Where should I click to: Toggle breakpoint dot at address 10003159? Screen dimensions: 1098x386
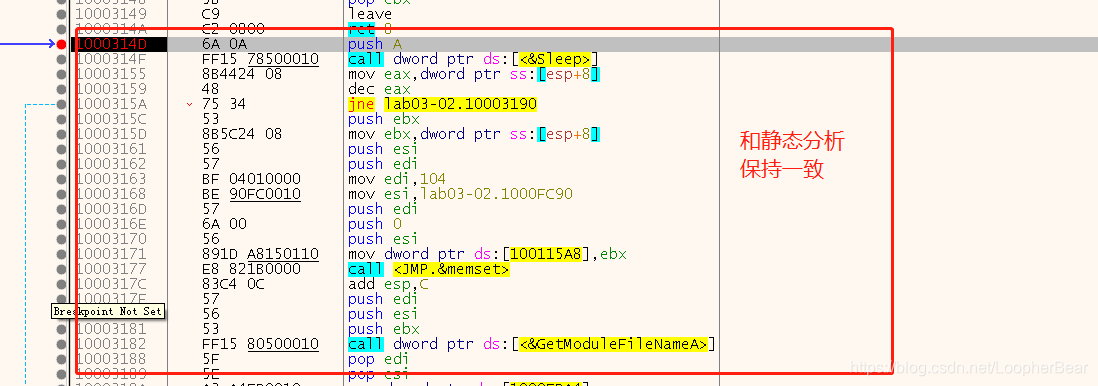click(62, 89)
